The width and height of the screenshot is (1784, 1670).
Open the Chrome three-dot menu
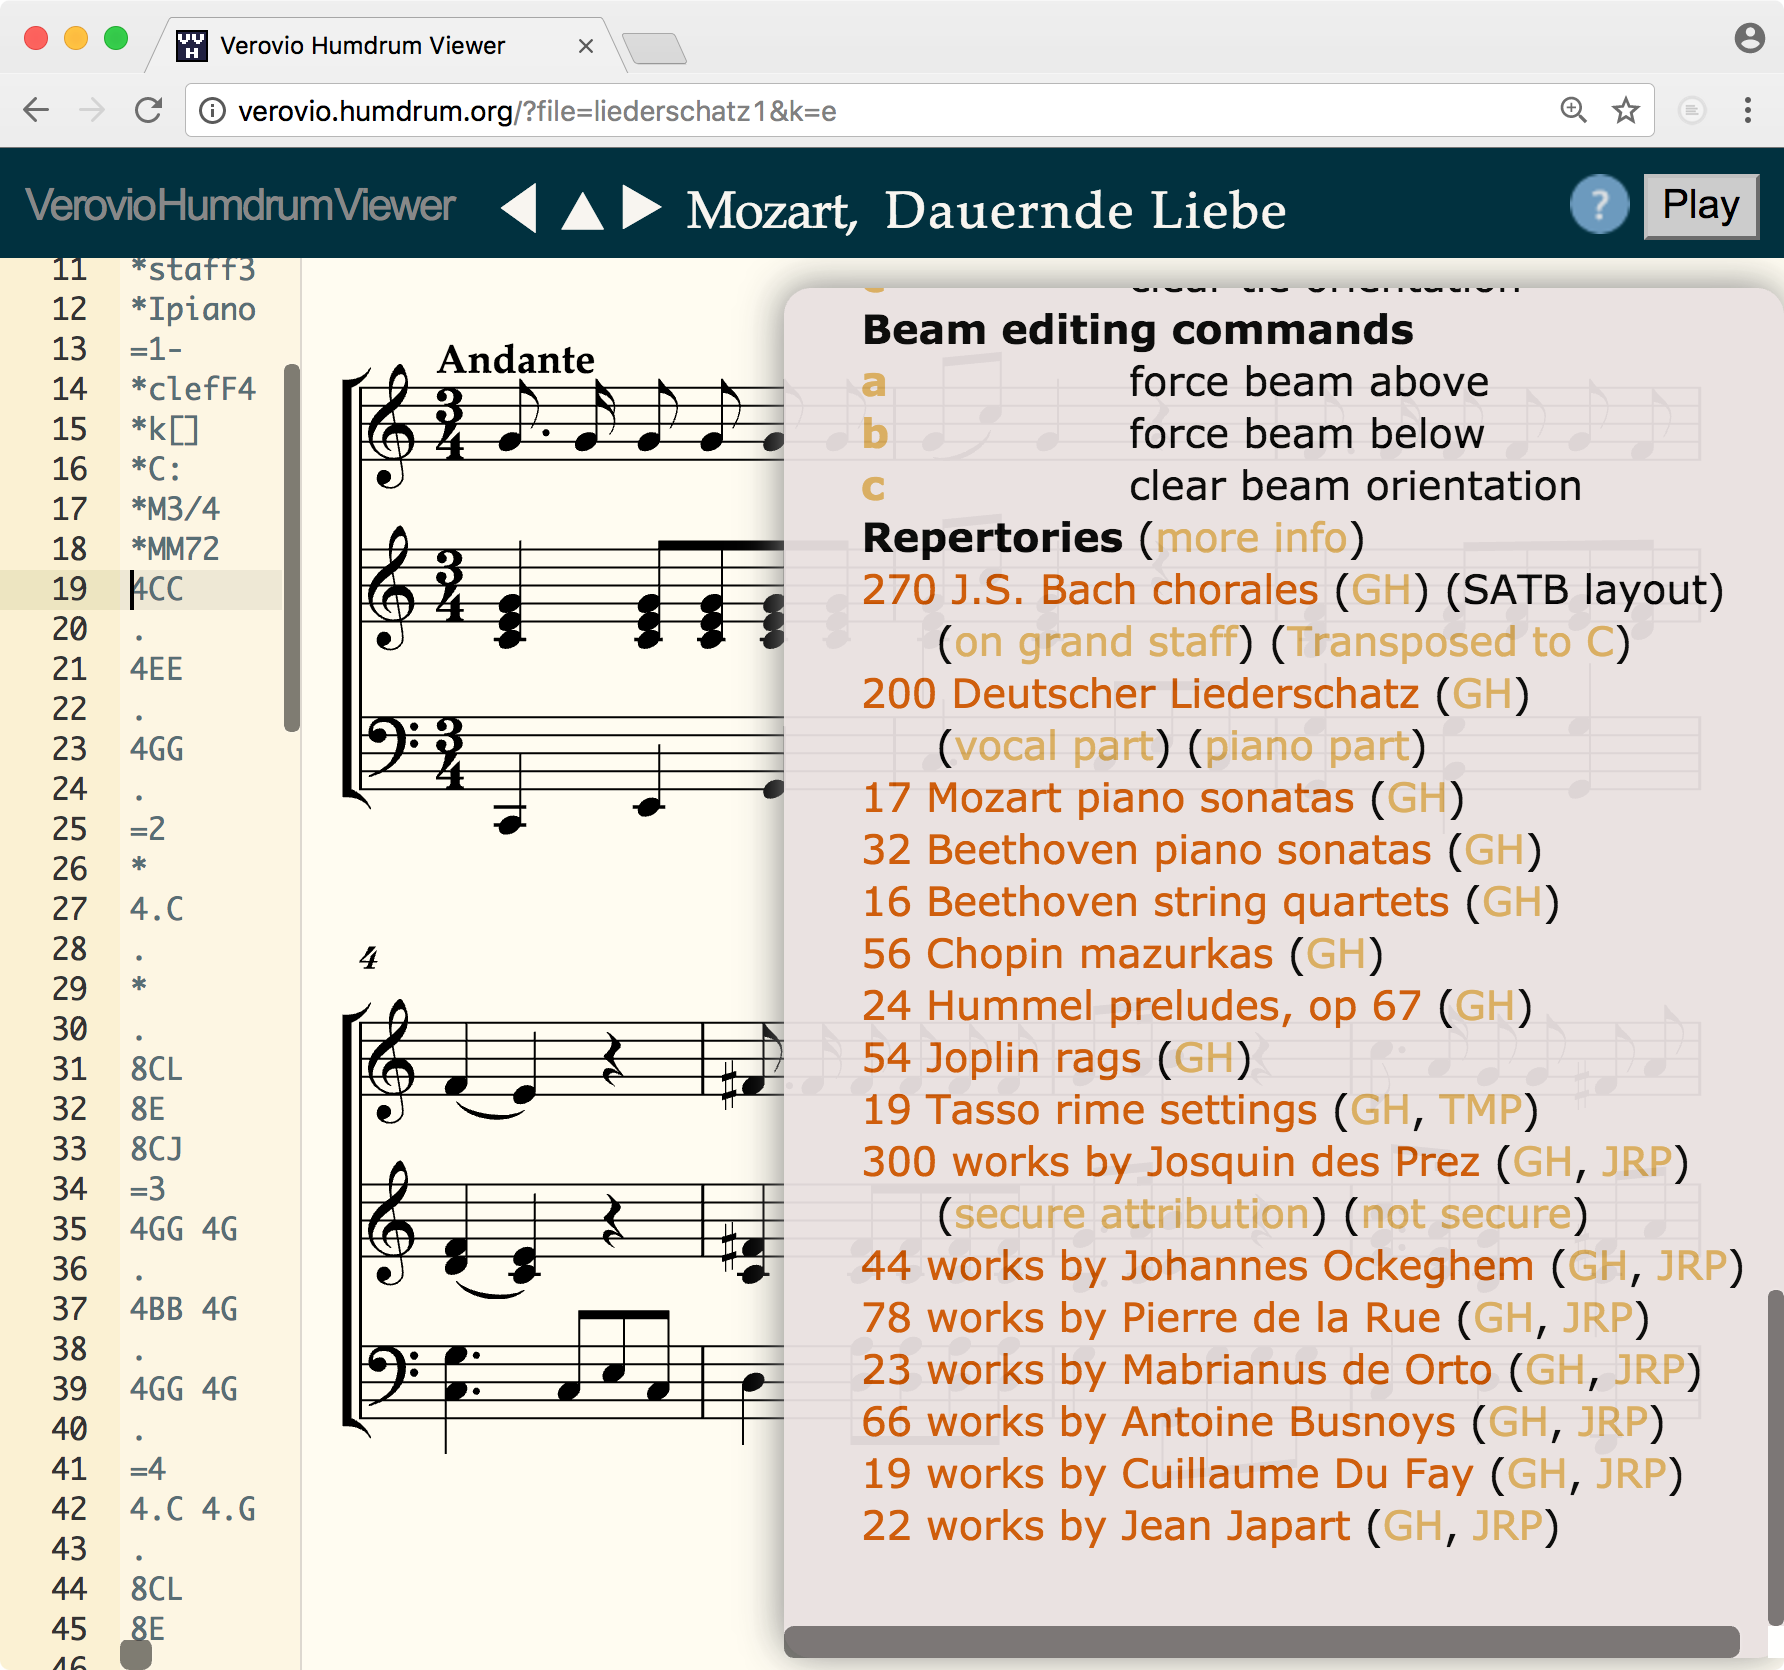tap(1748, 110)
